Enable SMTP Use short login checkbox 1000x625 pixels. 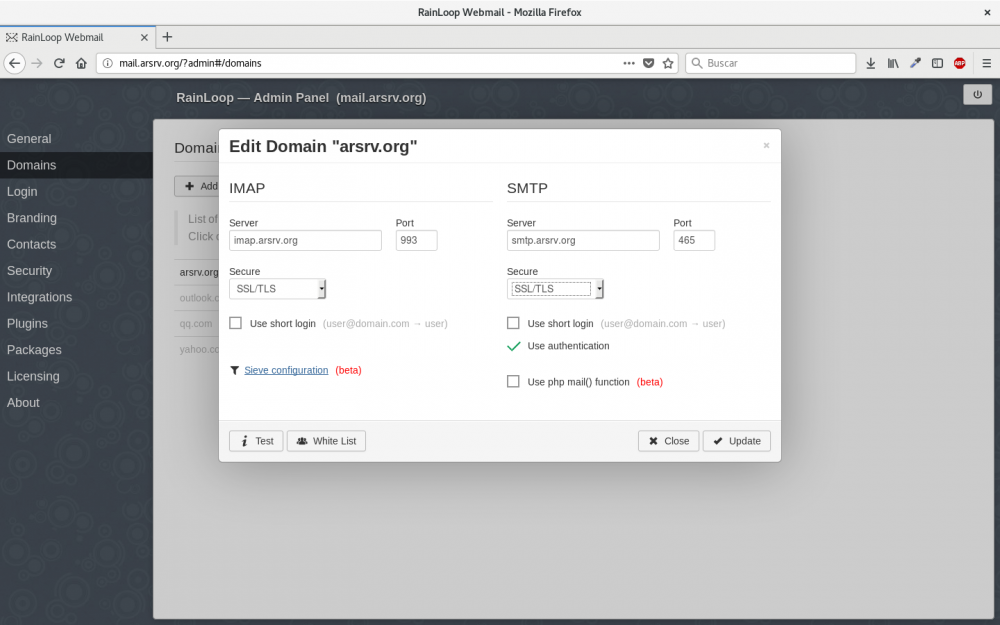click(x=513, y=323)
